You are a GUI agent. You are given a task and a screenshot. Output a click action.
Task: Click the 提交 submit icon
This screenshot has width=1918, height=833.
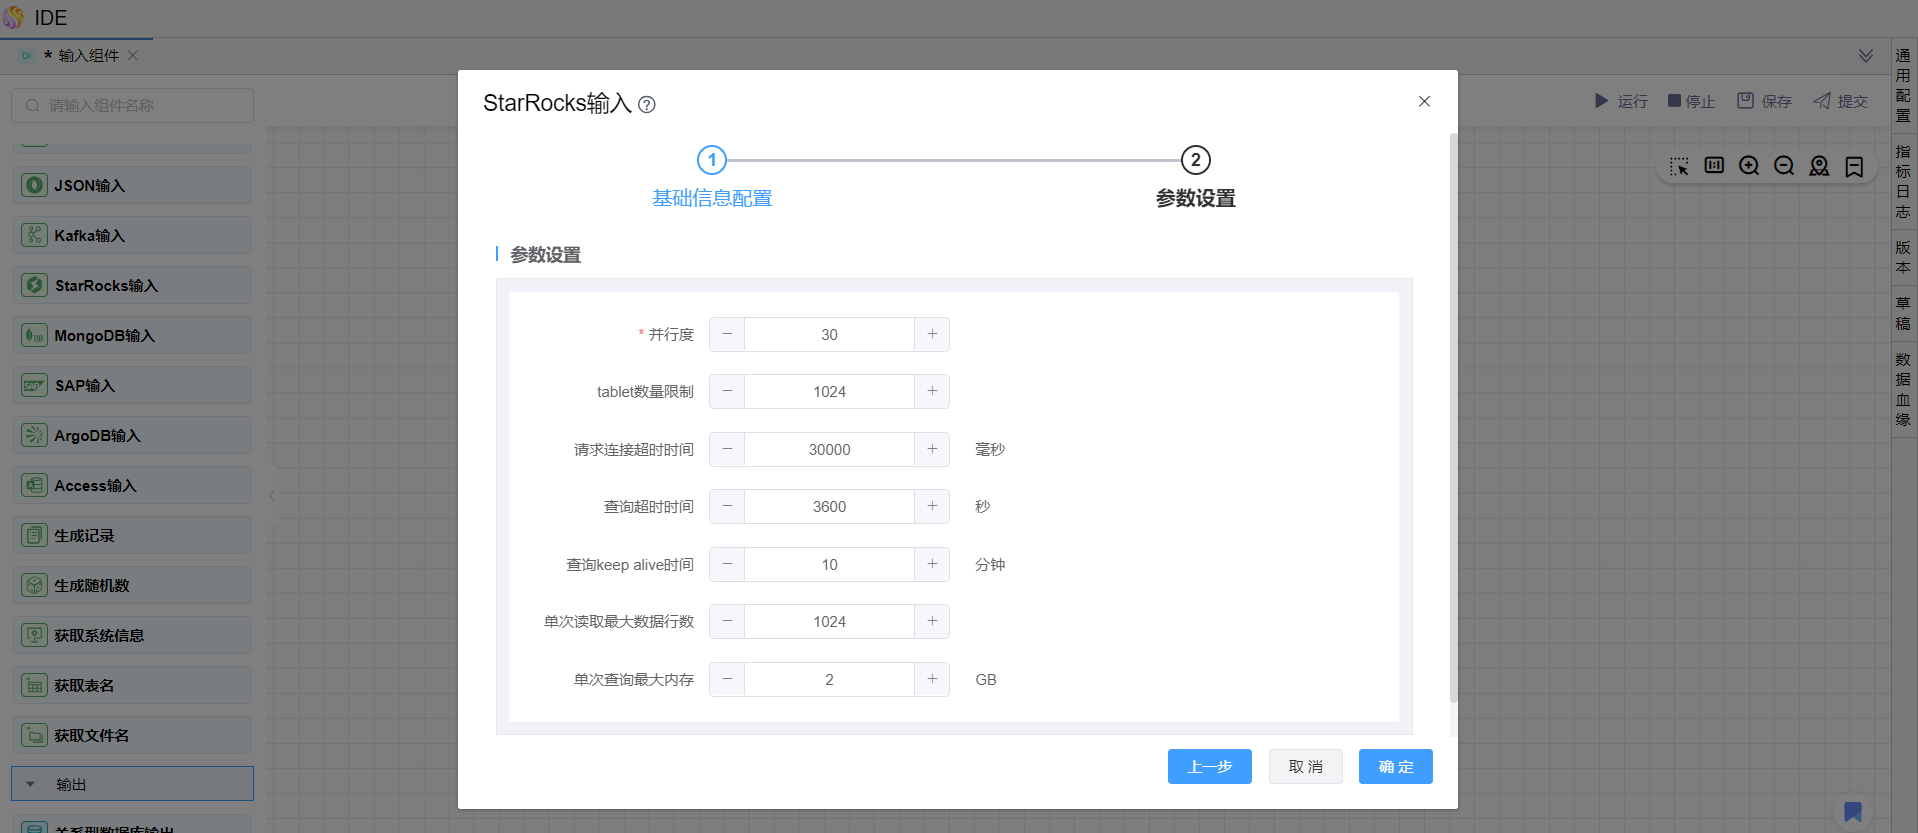1822,101
